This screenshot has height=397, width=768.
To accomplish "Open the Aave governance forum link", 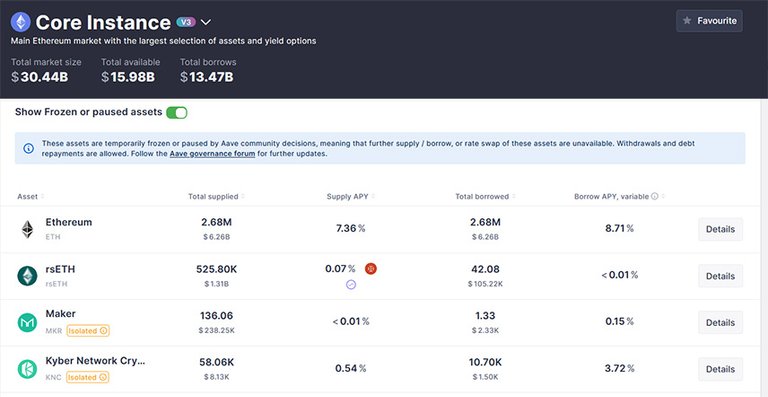I will tap(212, 154).
